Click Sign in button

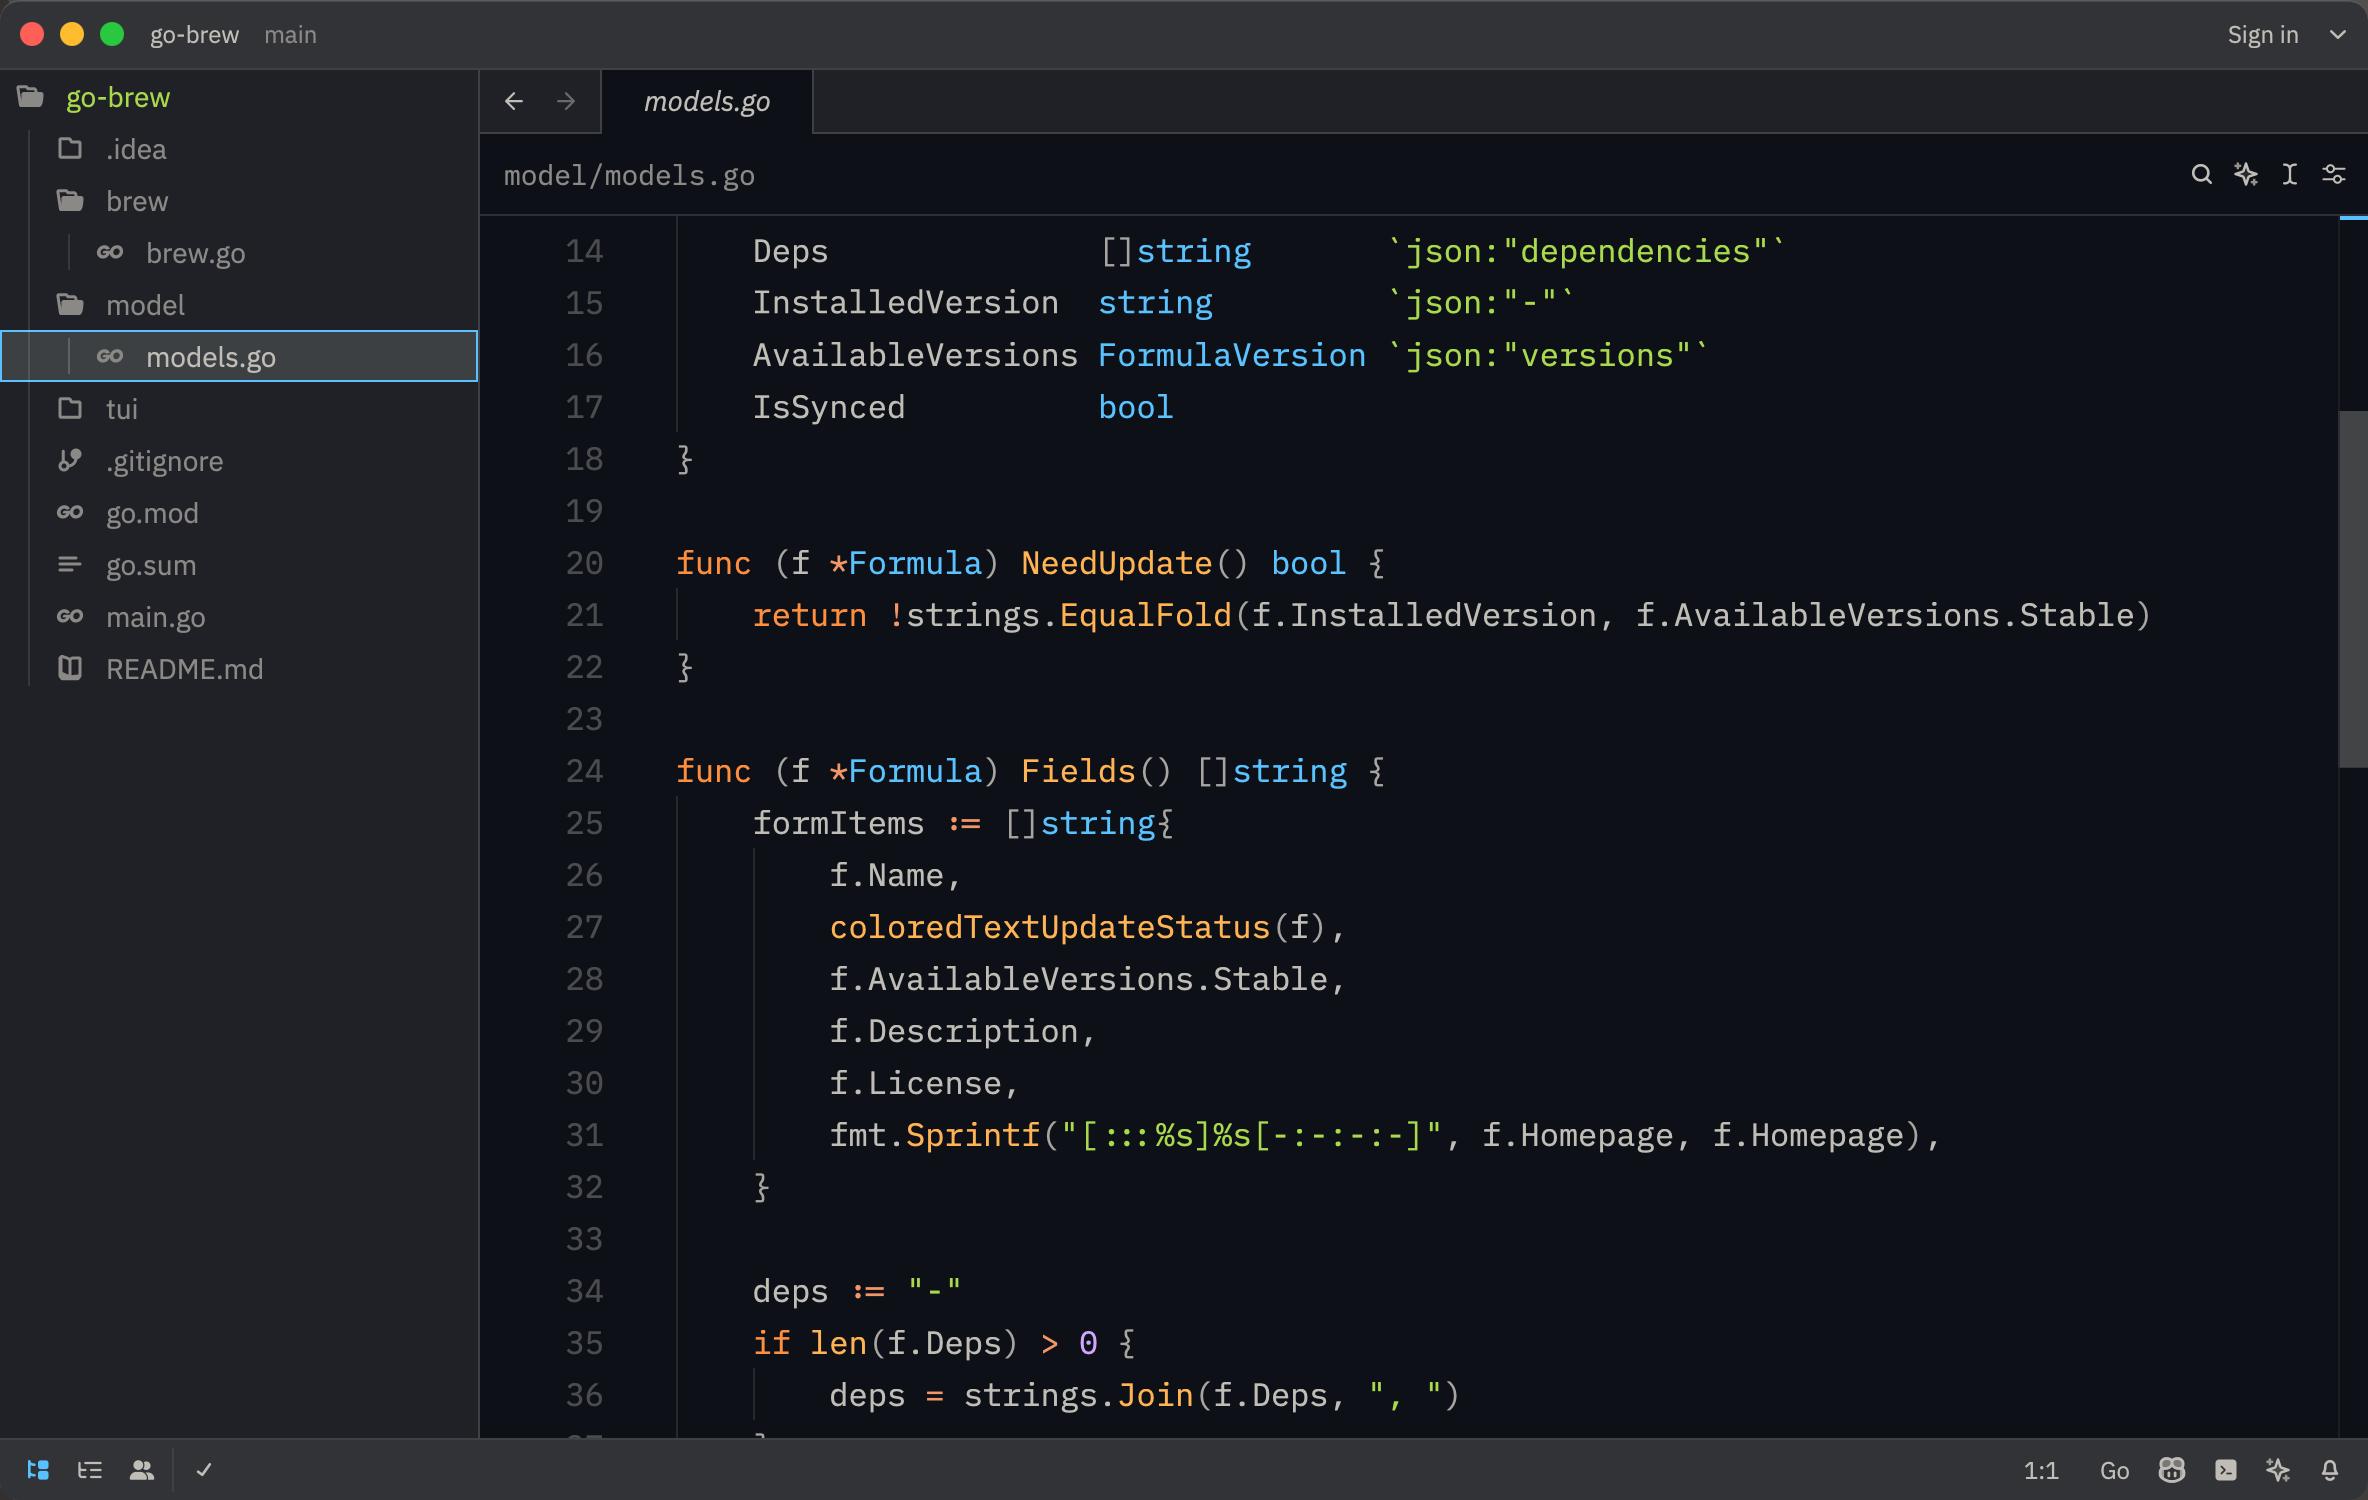[2262, 35]
